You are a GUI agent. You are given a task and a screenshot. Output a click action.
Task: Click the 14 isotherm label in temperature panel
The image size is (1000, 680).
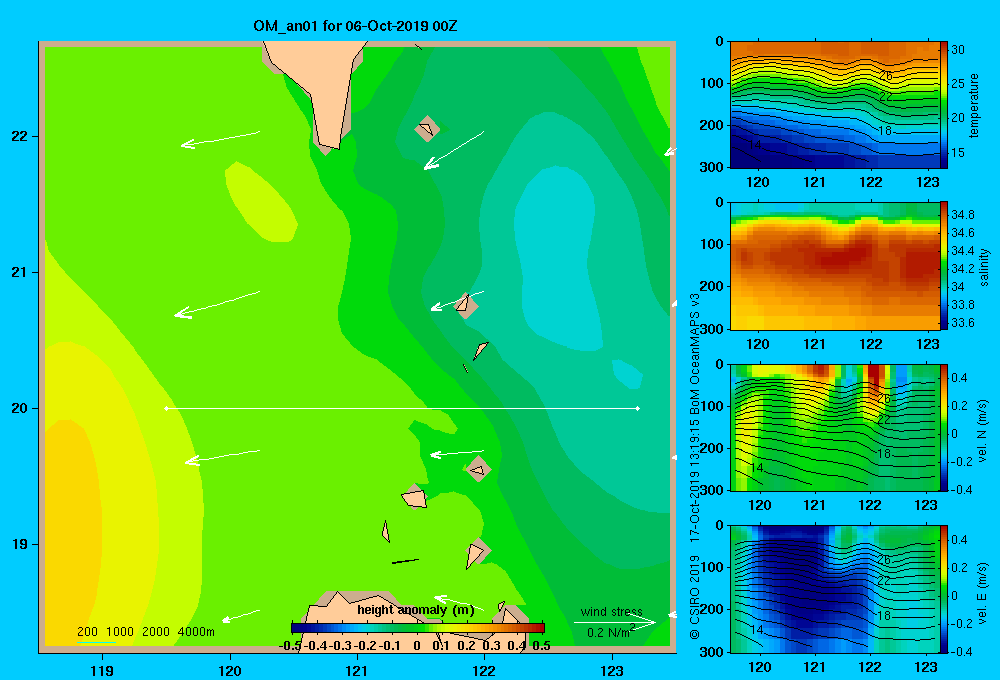754,145
